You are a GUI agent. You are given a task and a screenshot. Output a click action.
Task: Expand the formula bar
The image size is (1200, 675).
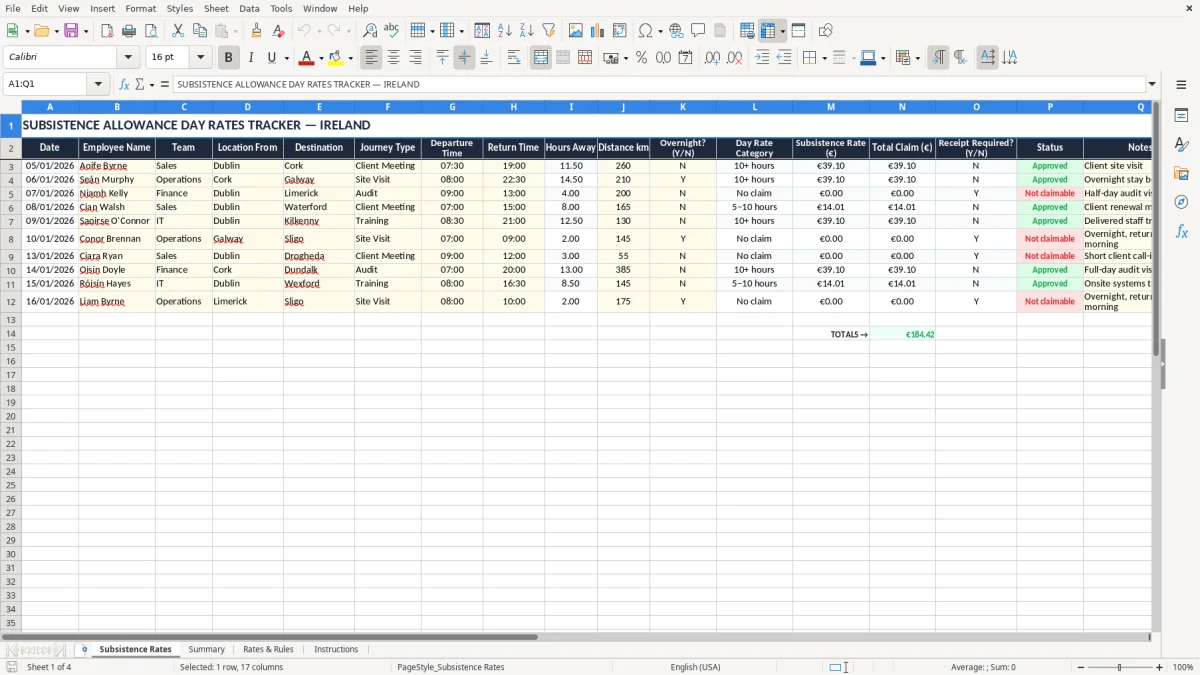[1152, 85]
